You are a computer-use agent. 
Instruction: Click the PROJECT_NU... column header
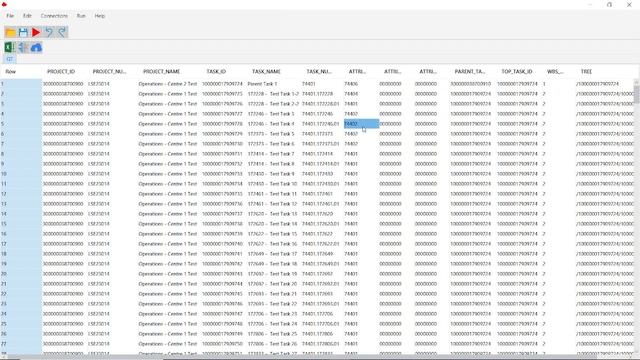109,71
